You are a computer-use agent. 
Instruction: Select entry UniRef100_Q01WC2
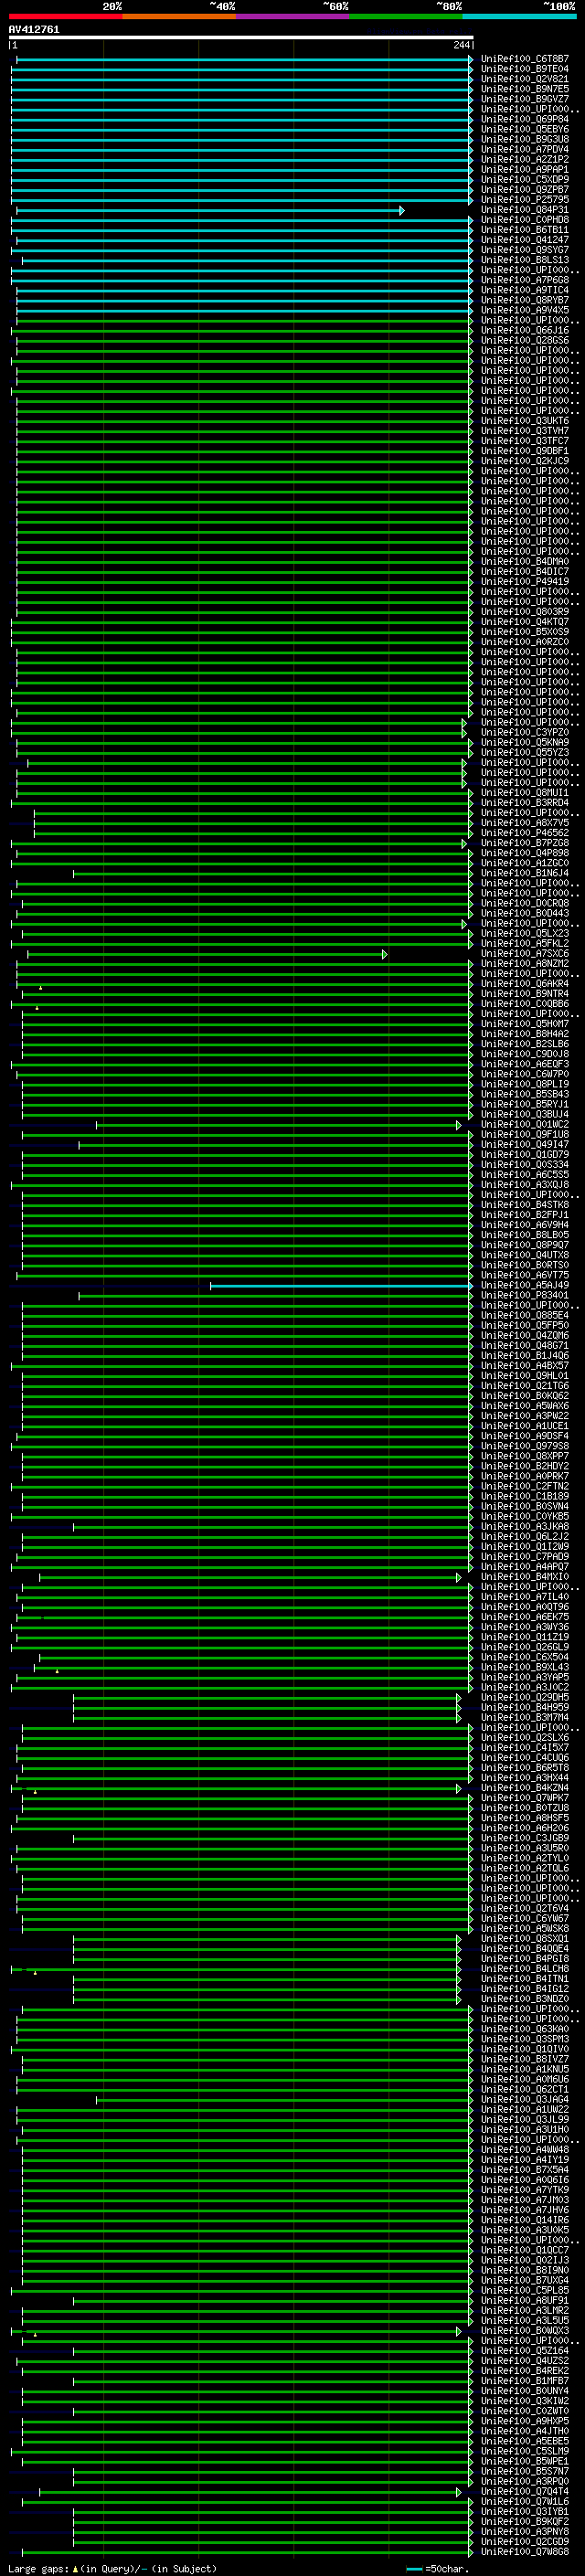[x=524, y=1124]
